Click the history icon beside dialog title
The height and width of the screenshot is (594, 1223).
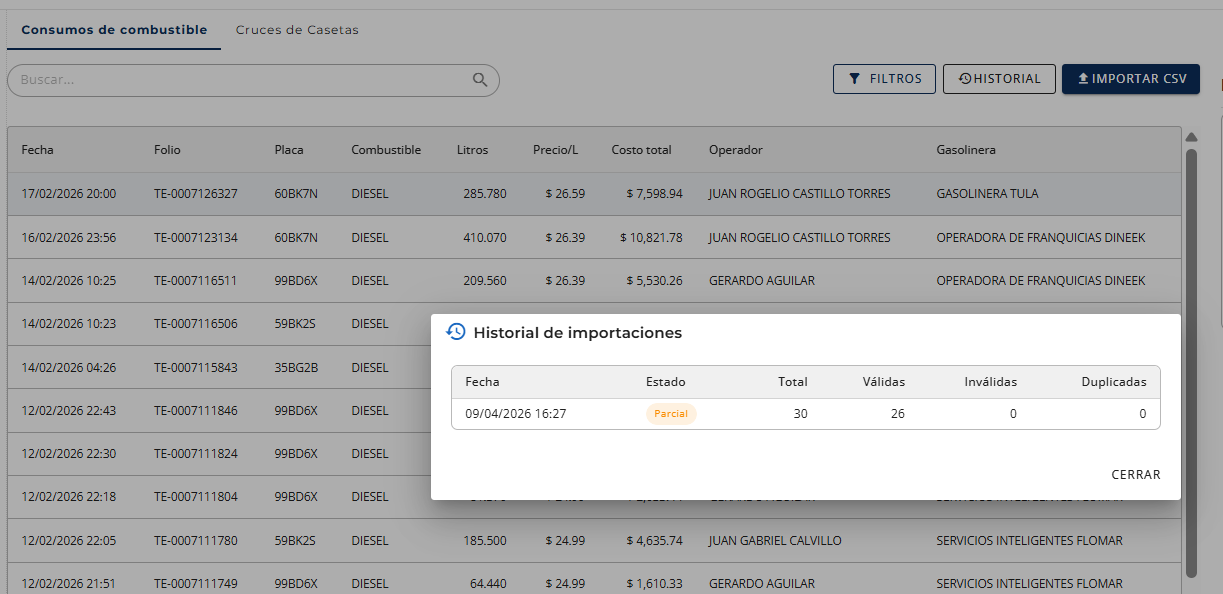tap(456, 332)
